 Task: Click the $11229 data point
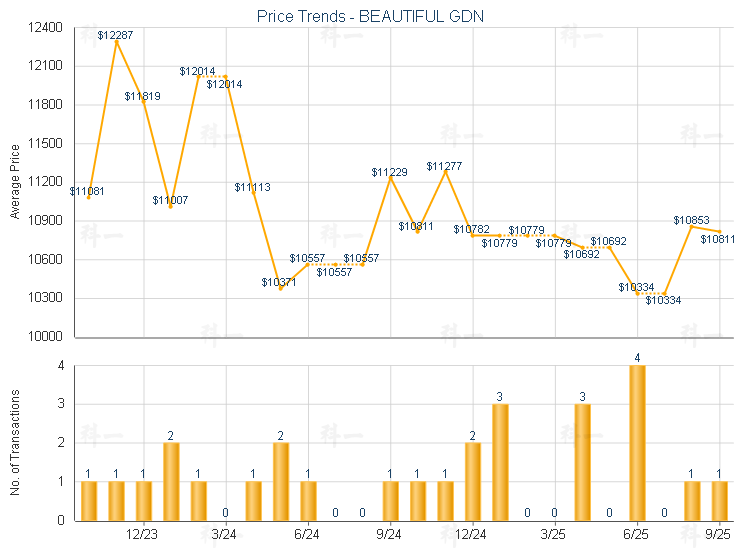pos(390,178)
